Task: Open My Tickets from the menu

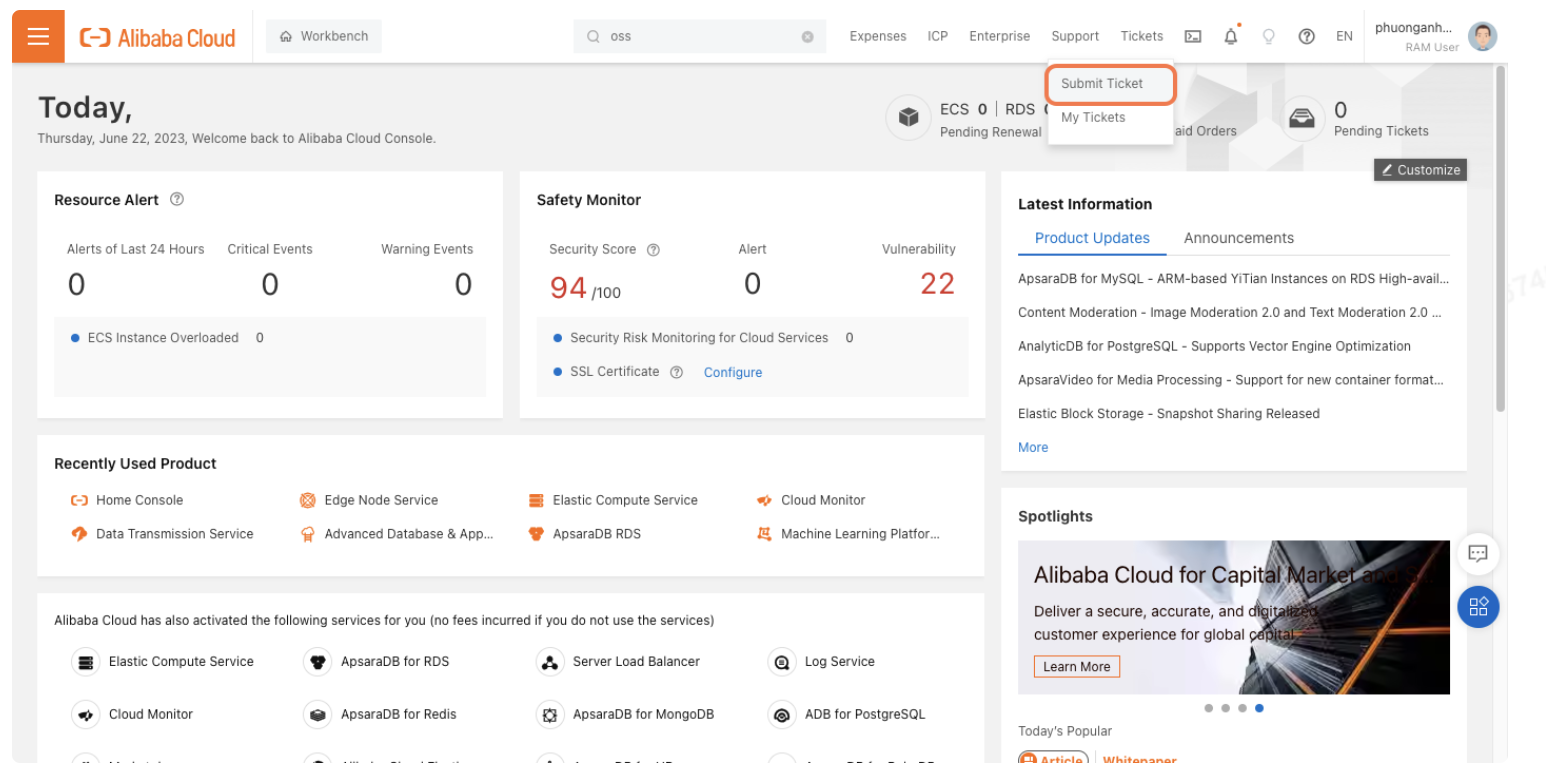Action: pyautogui.click(x=1094, y=117)
